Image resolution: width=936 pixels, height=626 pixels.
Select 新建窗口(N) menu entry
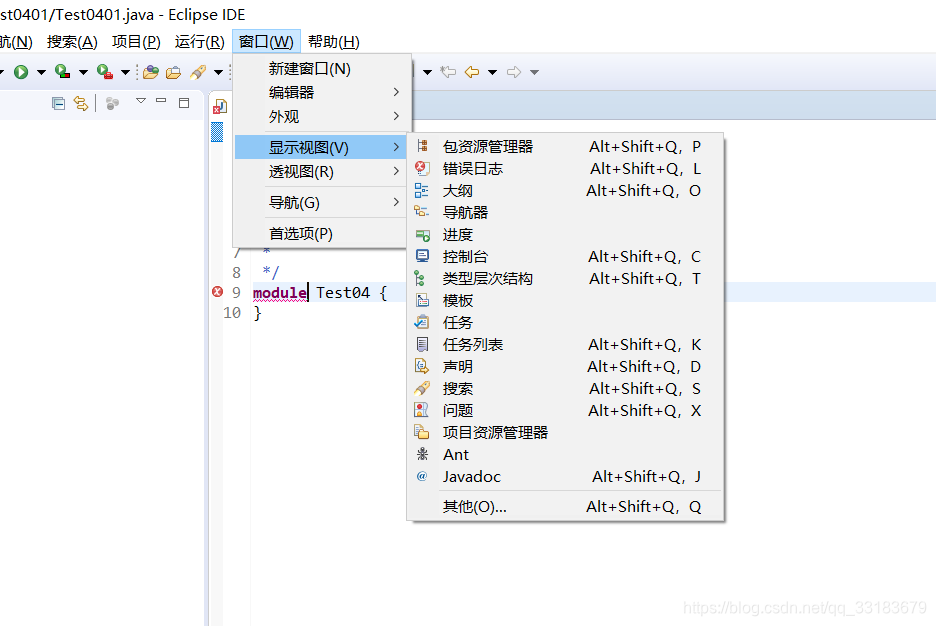[320, 69]
